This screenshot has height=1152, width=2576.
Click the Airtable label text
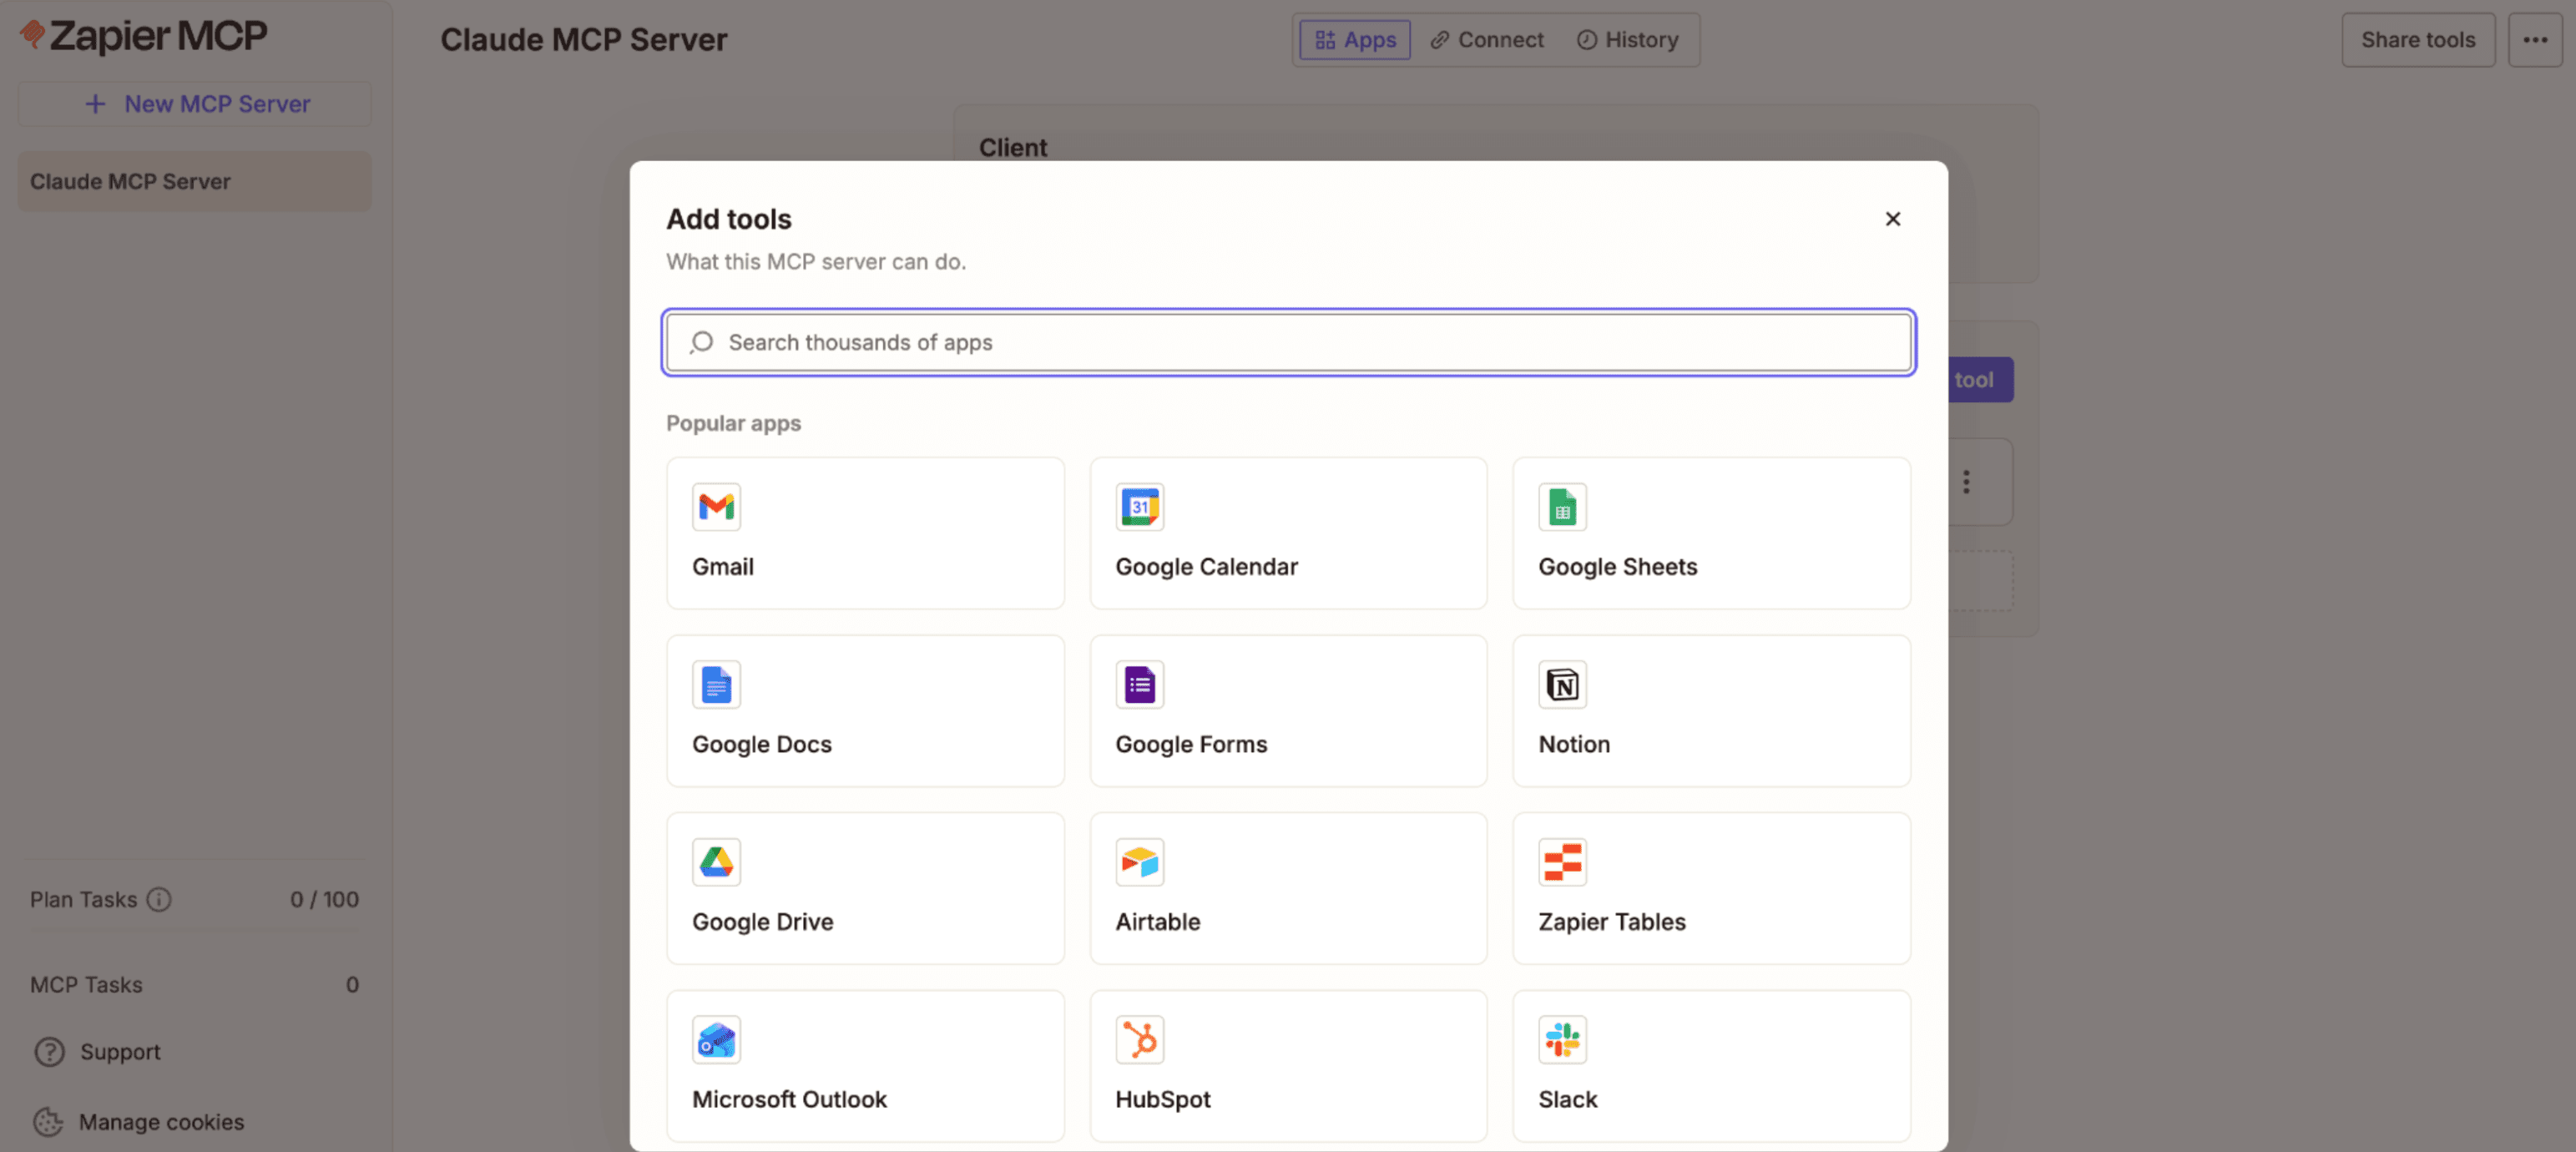(1157, 922)
